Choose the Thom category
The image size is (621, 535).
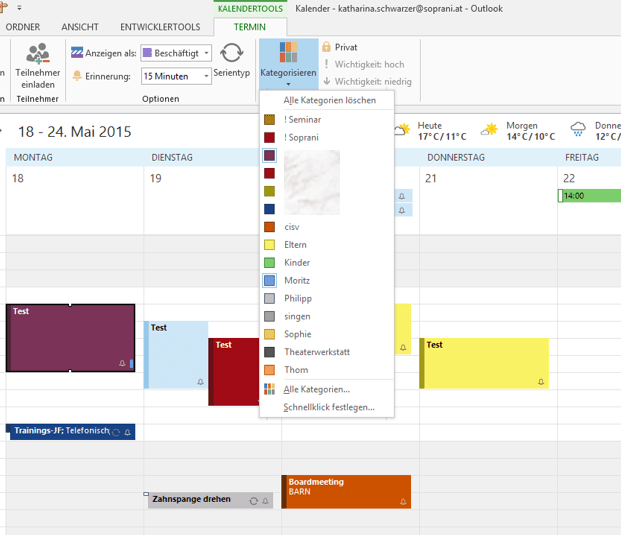327,369
